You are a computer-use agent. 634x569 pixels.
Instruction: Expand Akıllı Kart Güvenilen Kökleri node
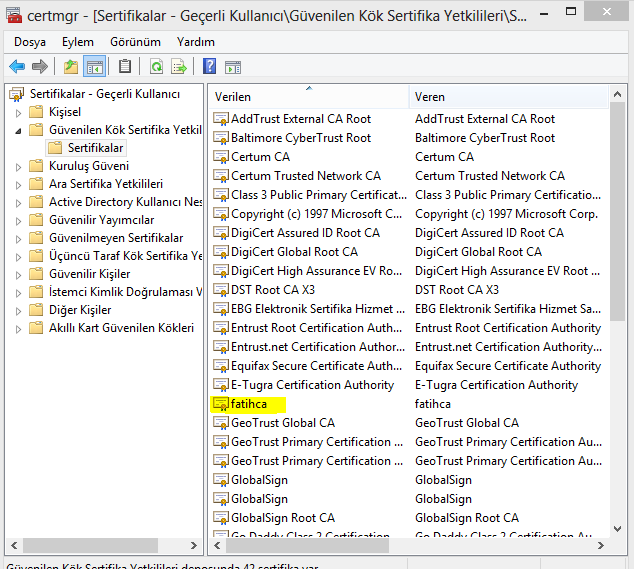[18, 329]
